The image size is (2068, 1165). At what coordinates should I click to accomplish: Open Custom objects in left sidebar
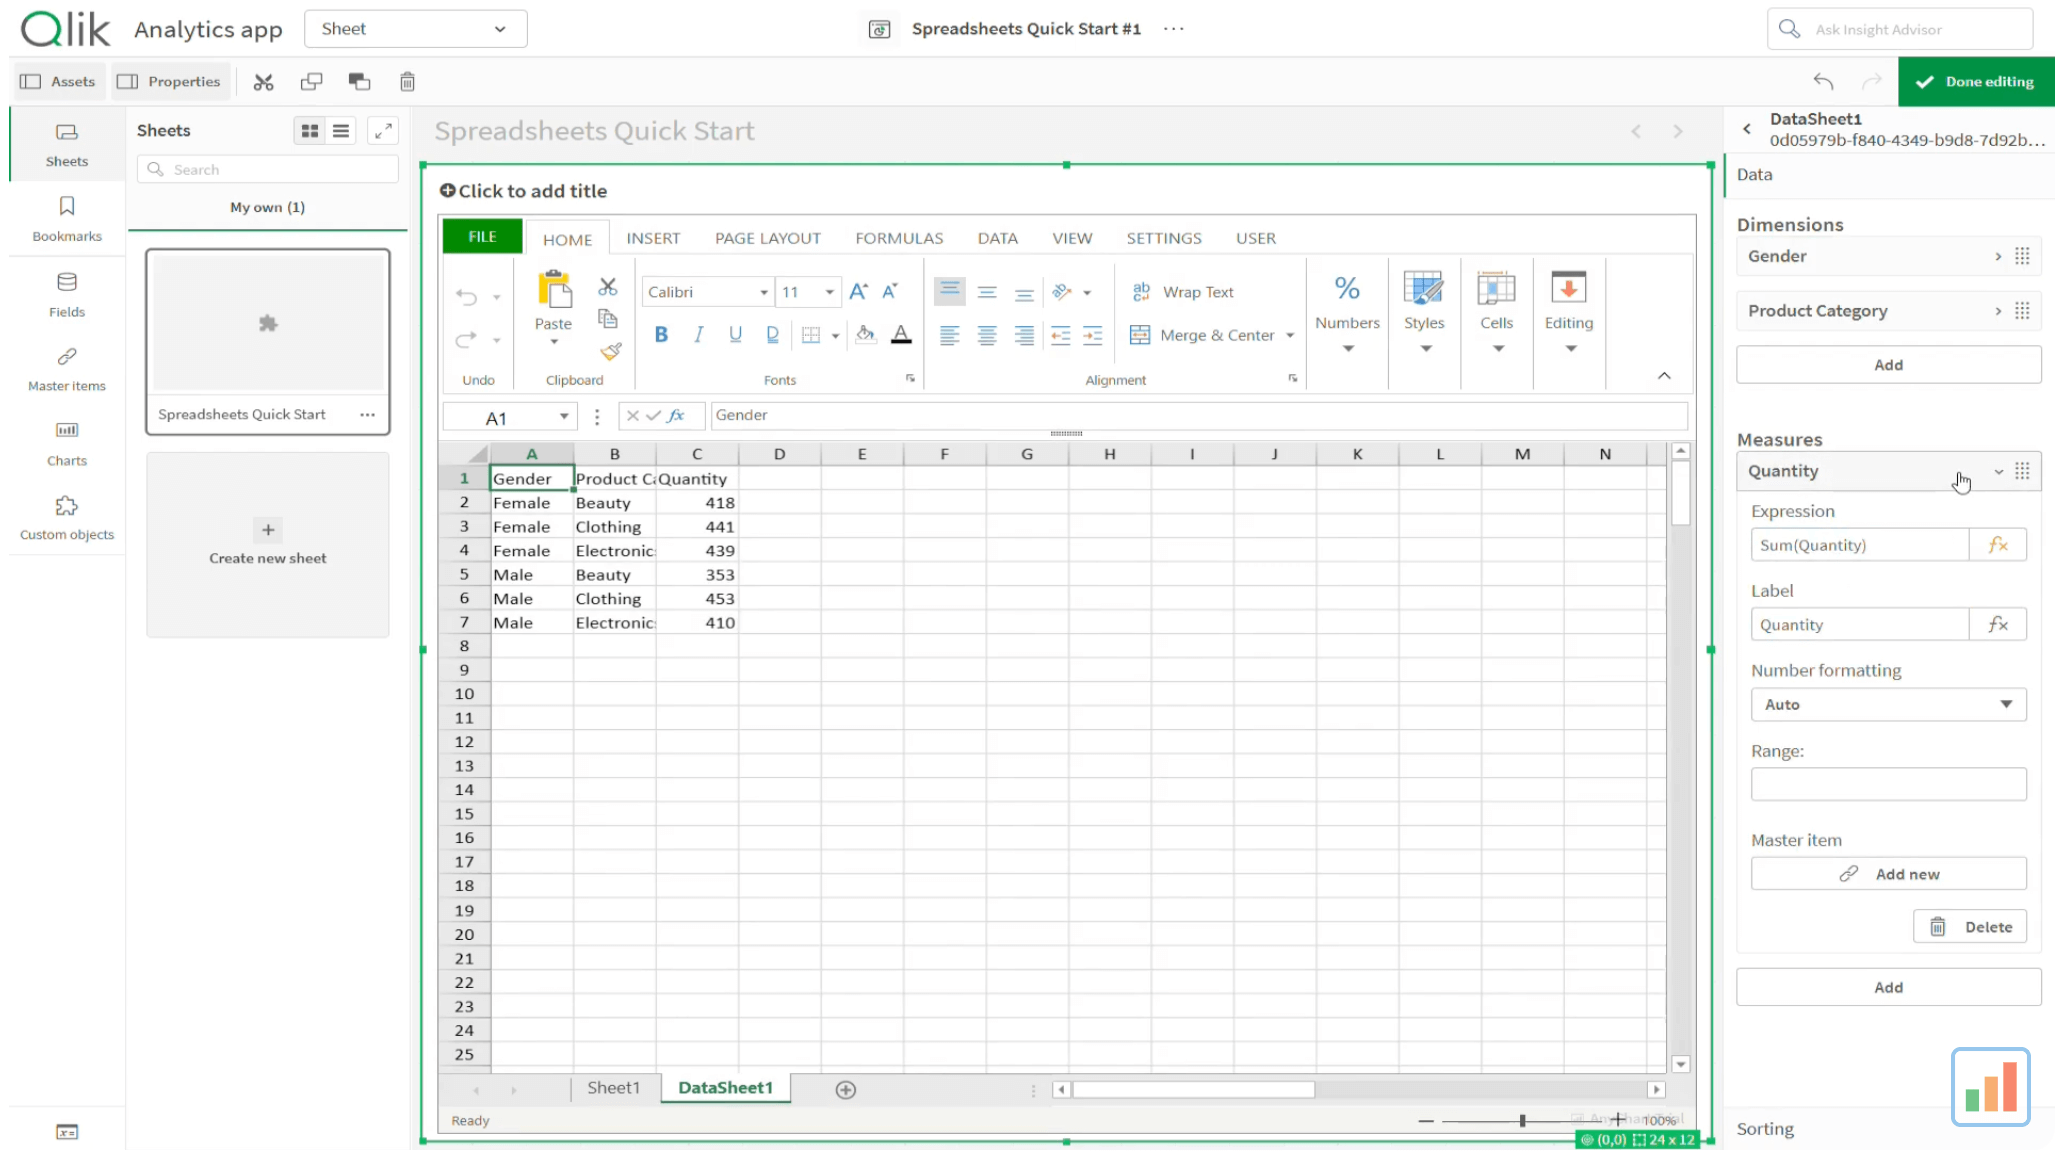pyautogui.click(x=67, y=518)
